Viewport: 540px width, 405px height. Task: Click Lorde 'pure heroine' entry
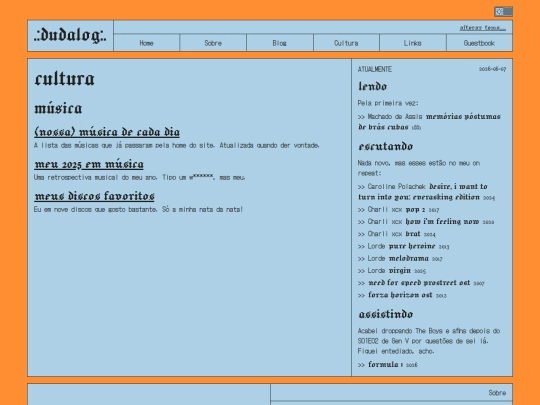(x=403, y=246)
